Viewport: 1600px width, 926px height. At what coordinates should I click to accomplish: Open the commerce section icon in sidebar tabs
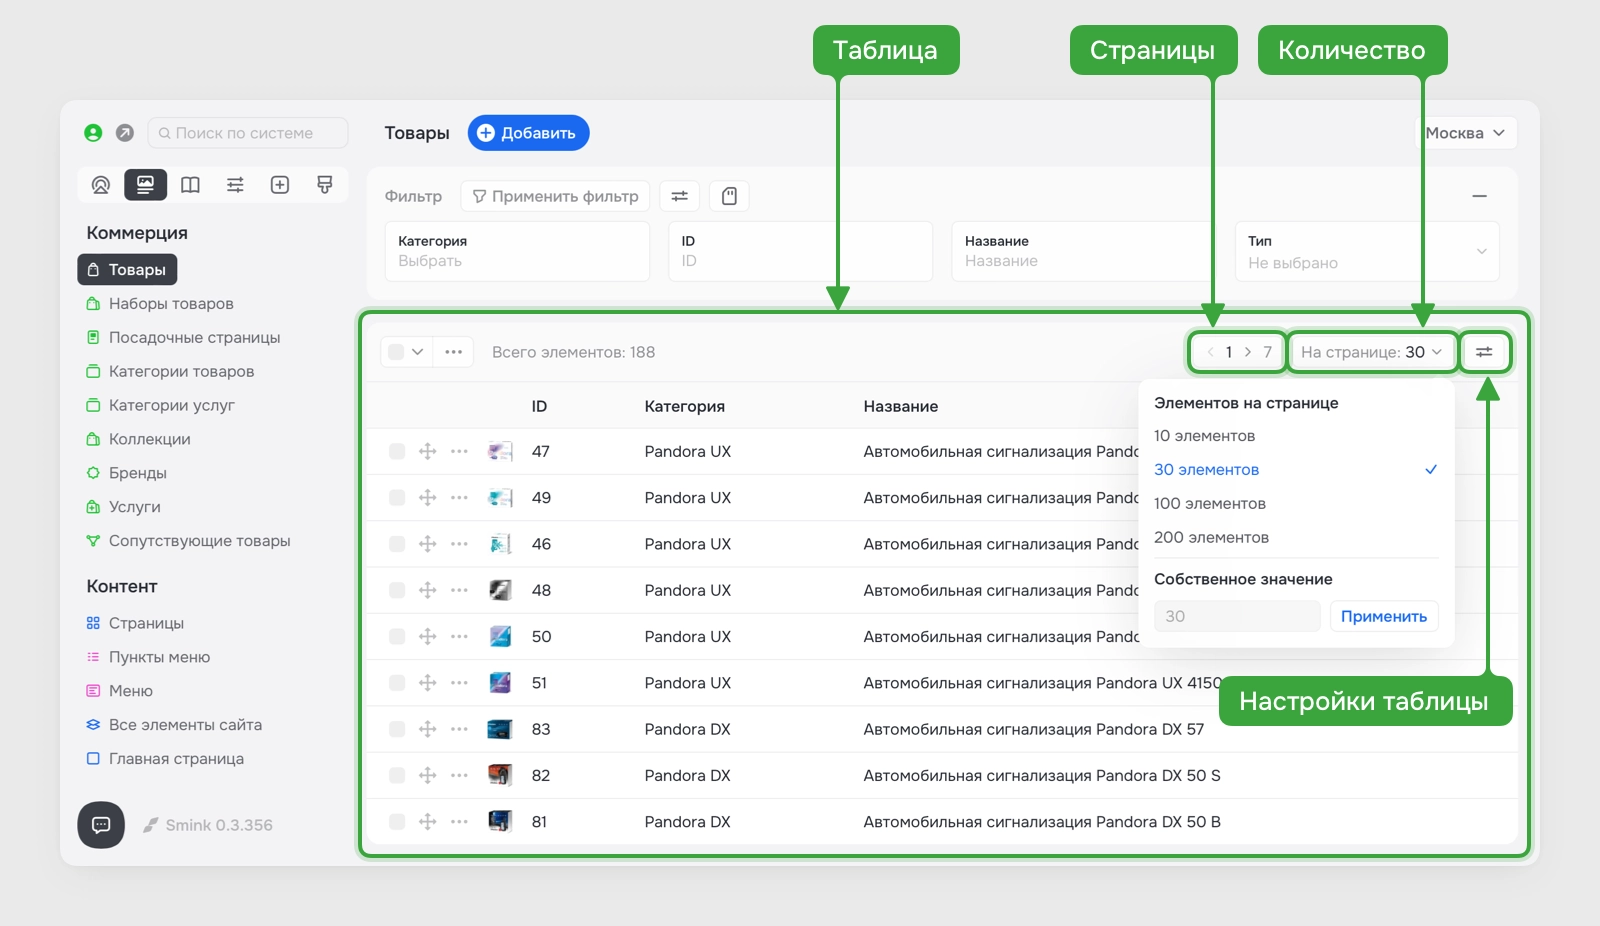pos(145,185)
